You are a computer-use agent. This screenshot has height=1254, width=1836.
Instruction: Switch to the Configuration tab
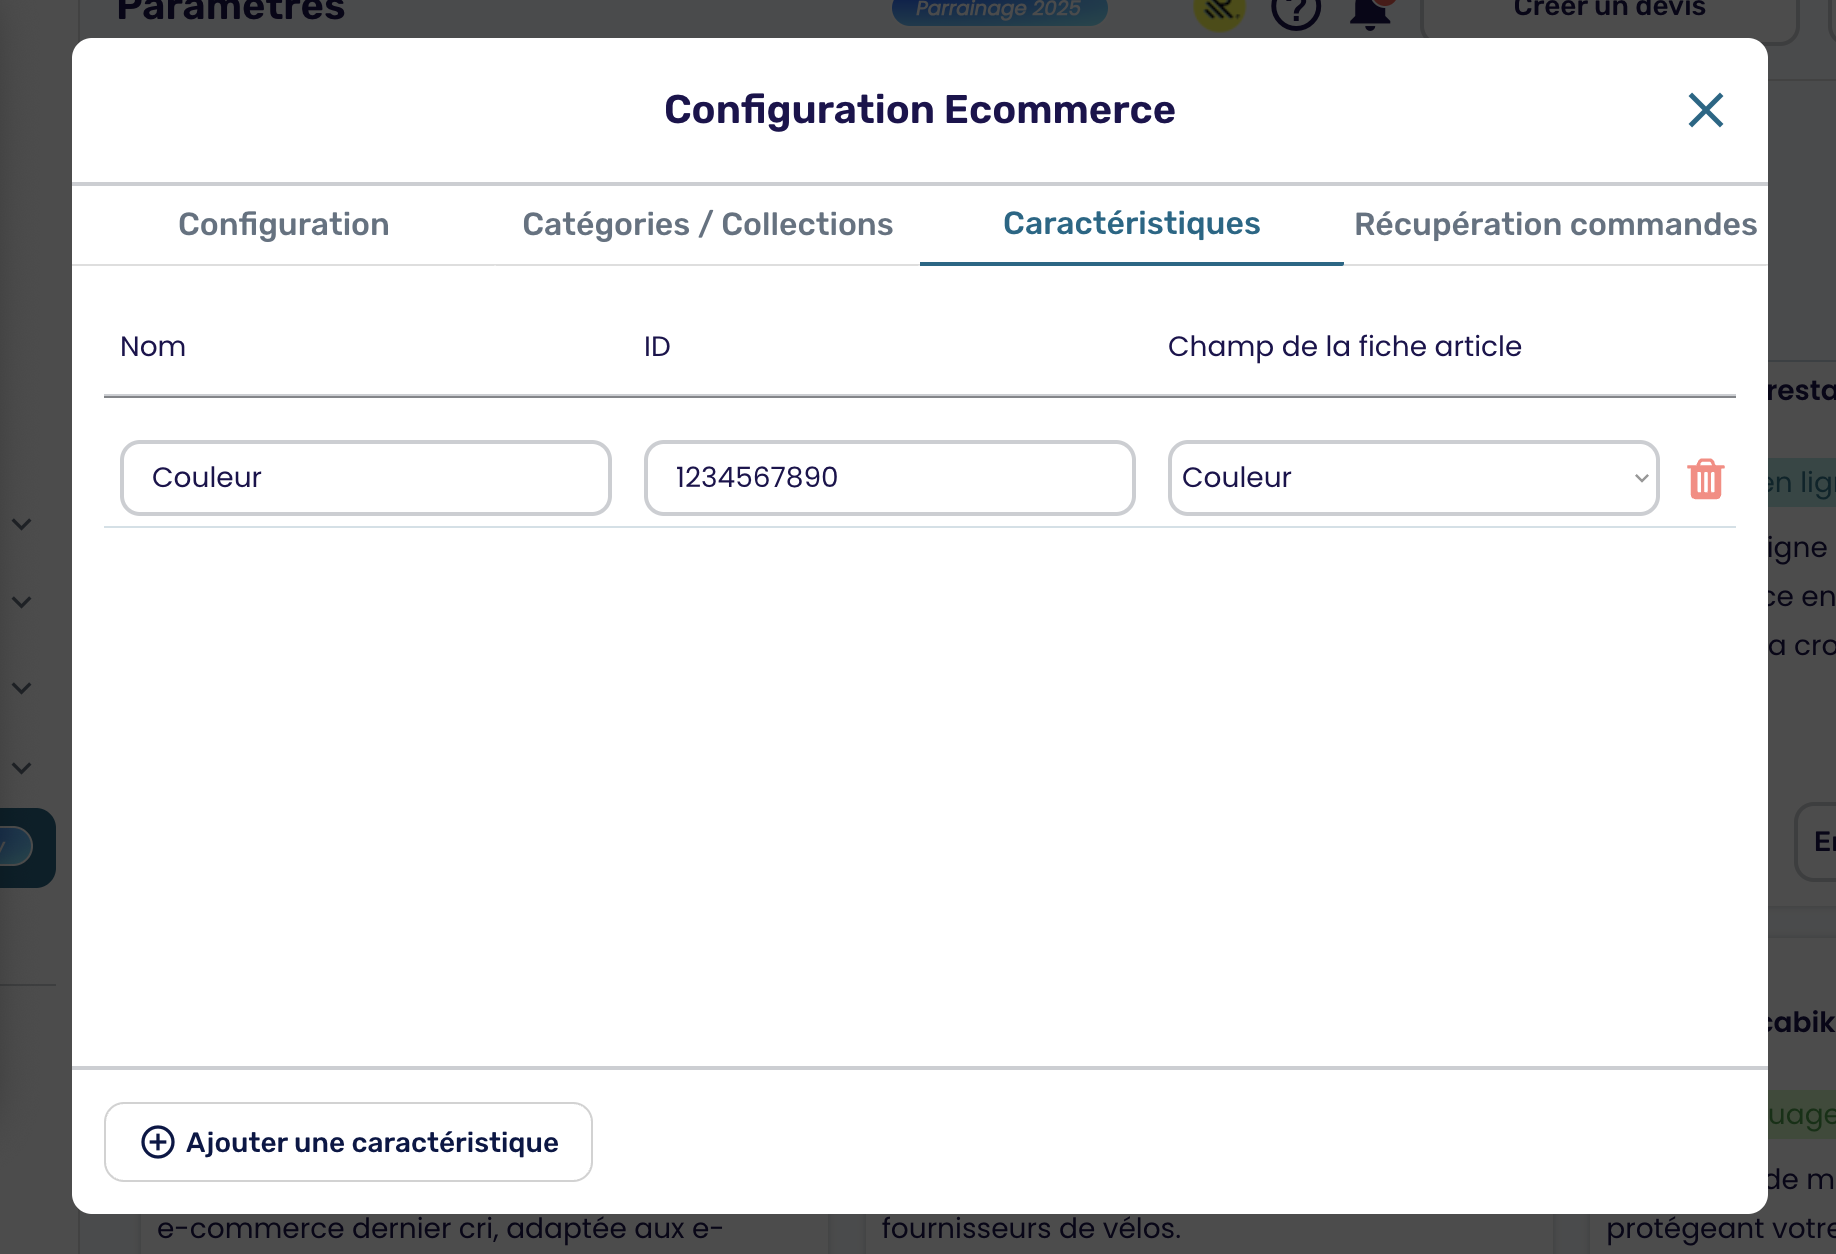coord(284,224)
